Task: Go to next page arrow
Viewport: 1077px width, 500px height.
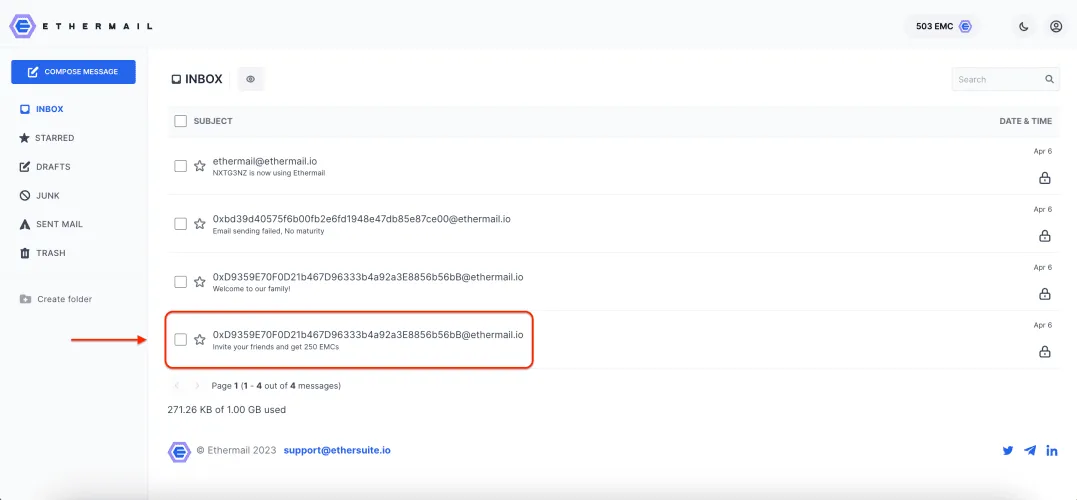Action: 197,386
